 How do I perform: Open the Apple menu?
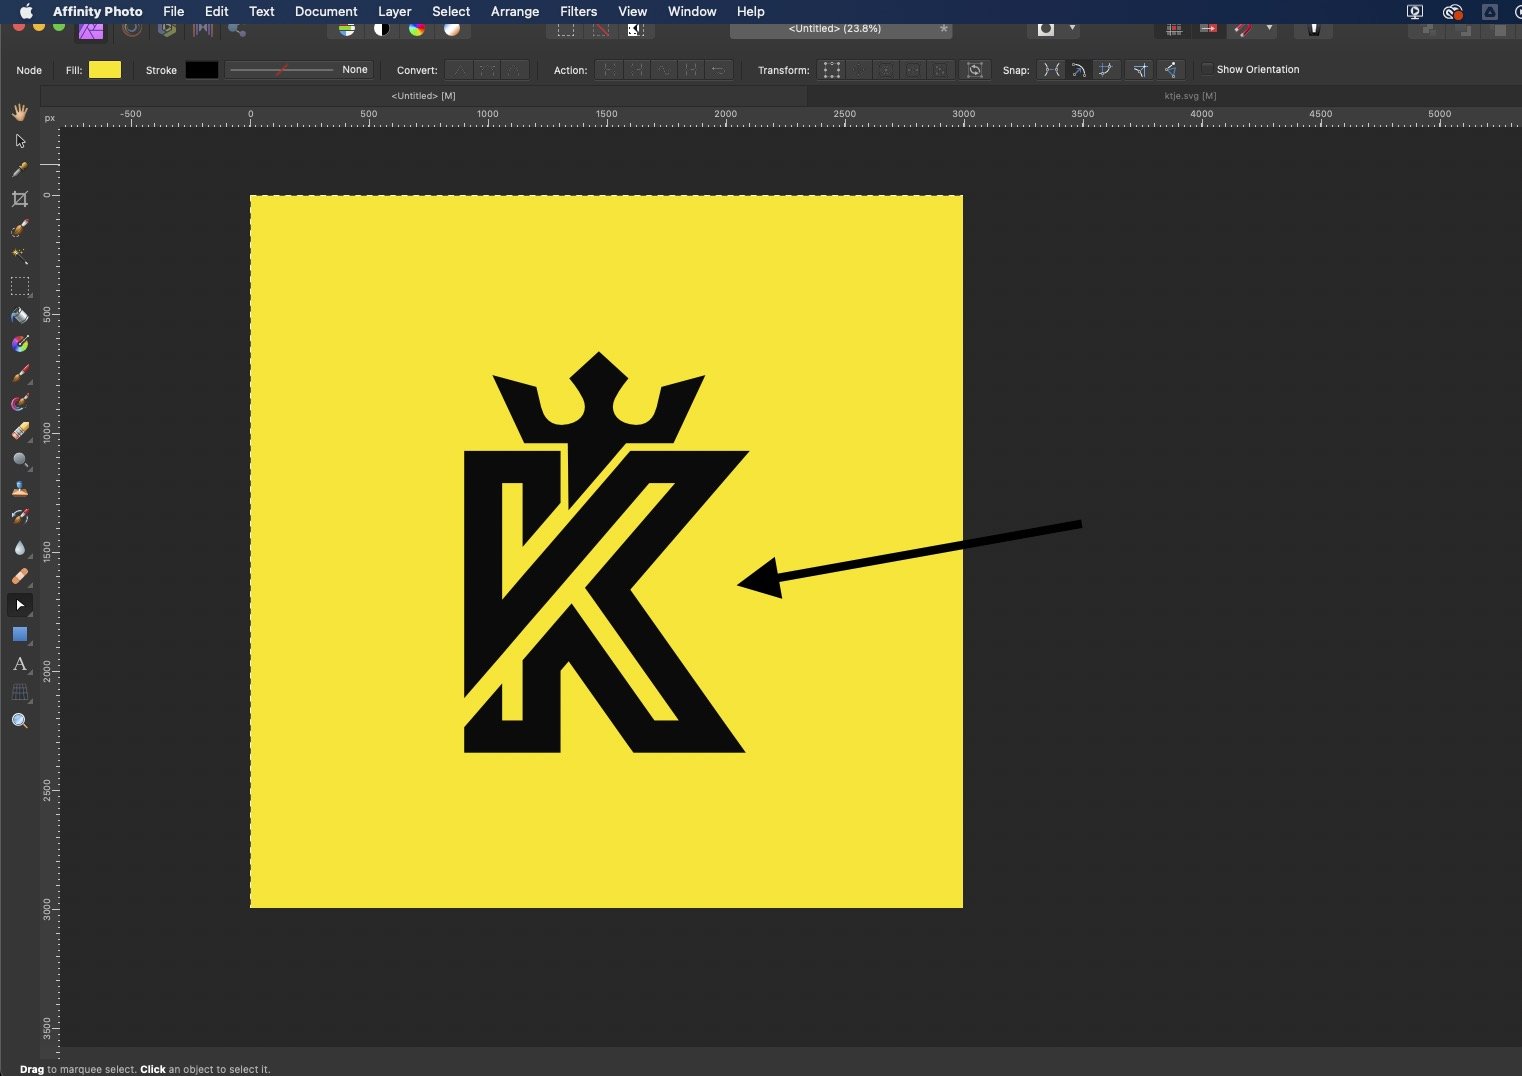pyautogui.click(x=27, y=11)
